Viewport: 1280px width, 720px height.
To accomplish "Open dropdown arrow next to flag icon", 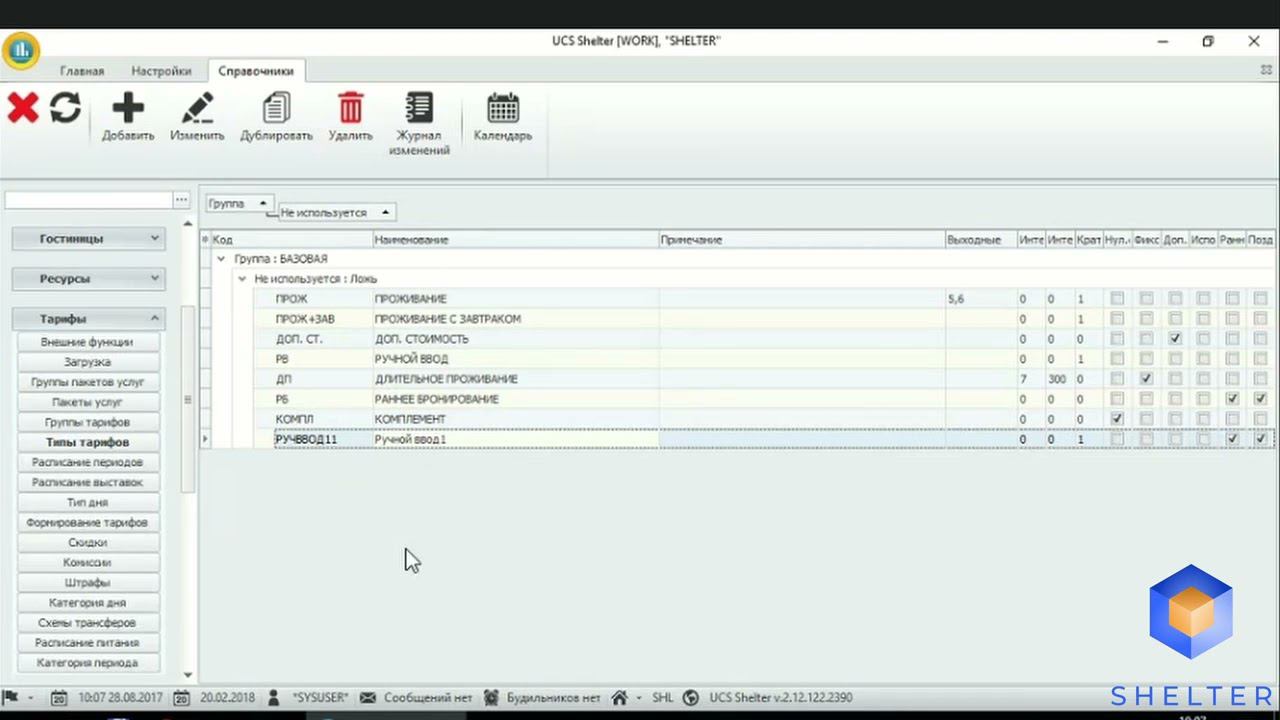I will tap(30, 698).
